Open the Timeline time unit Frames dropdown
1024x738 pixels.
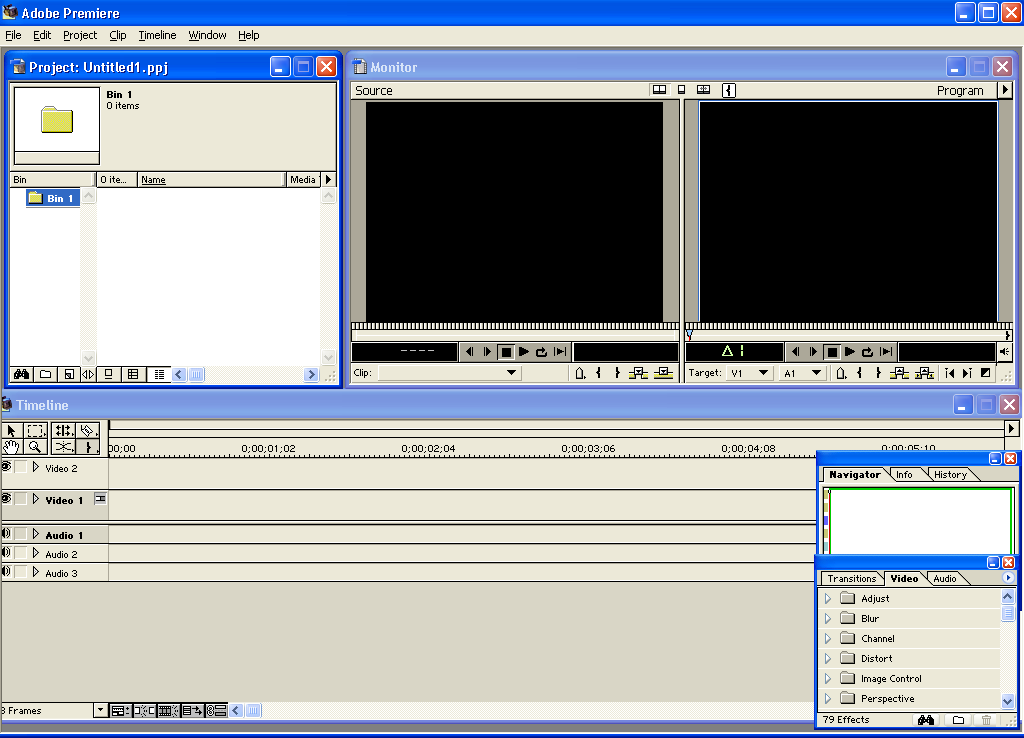tap(100, 710)
